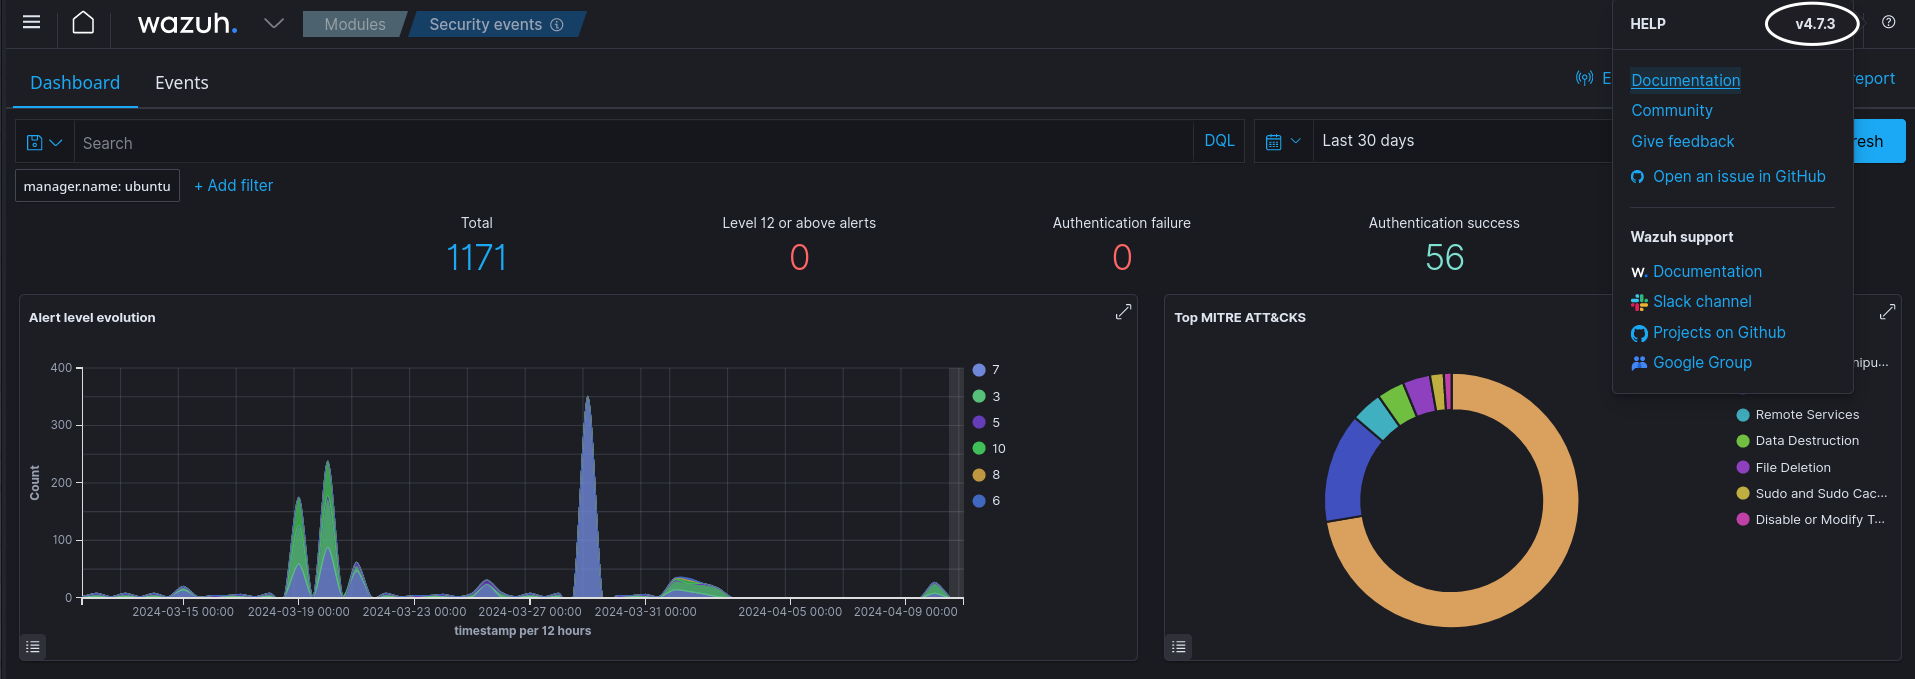The height and width of the screenshot is (679, 1915).
Task: Click the blue donut chart segment
Action: tap(1347, 470)
